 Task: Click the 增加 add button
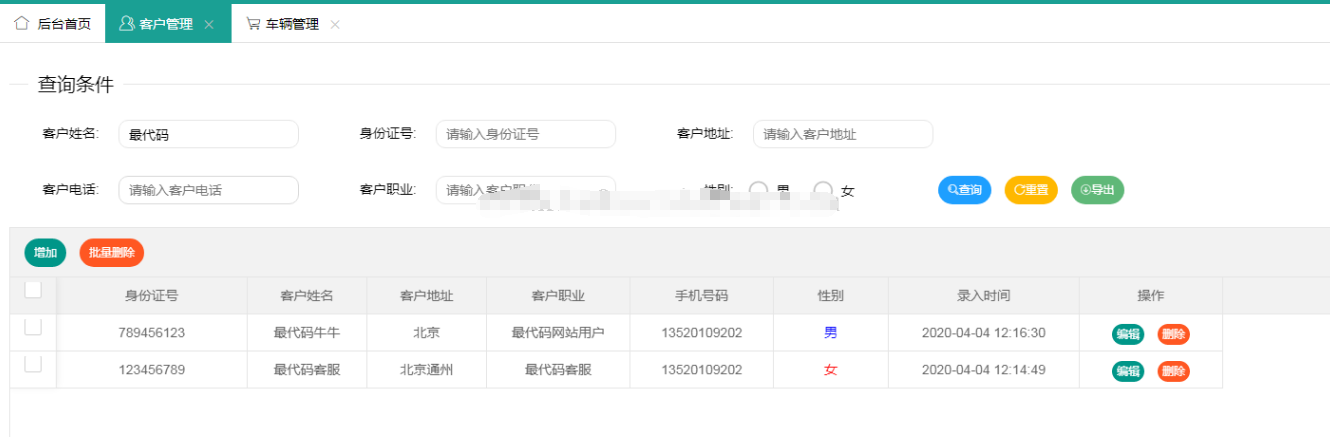45,253
